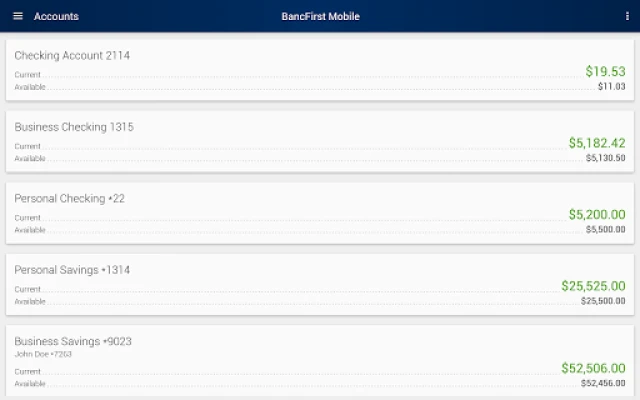
Task: Click the $5,182.42 current balance
Action: coord(597,143)
